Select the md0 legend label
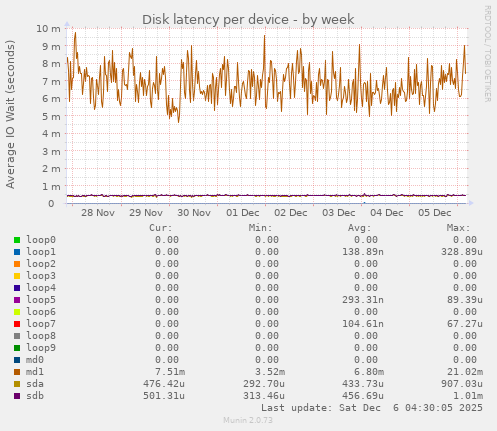This screenshot has width=497, height=431. (x=35, y=360)
